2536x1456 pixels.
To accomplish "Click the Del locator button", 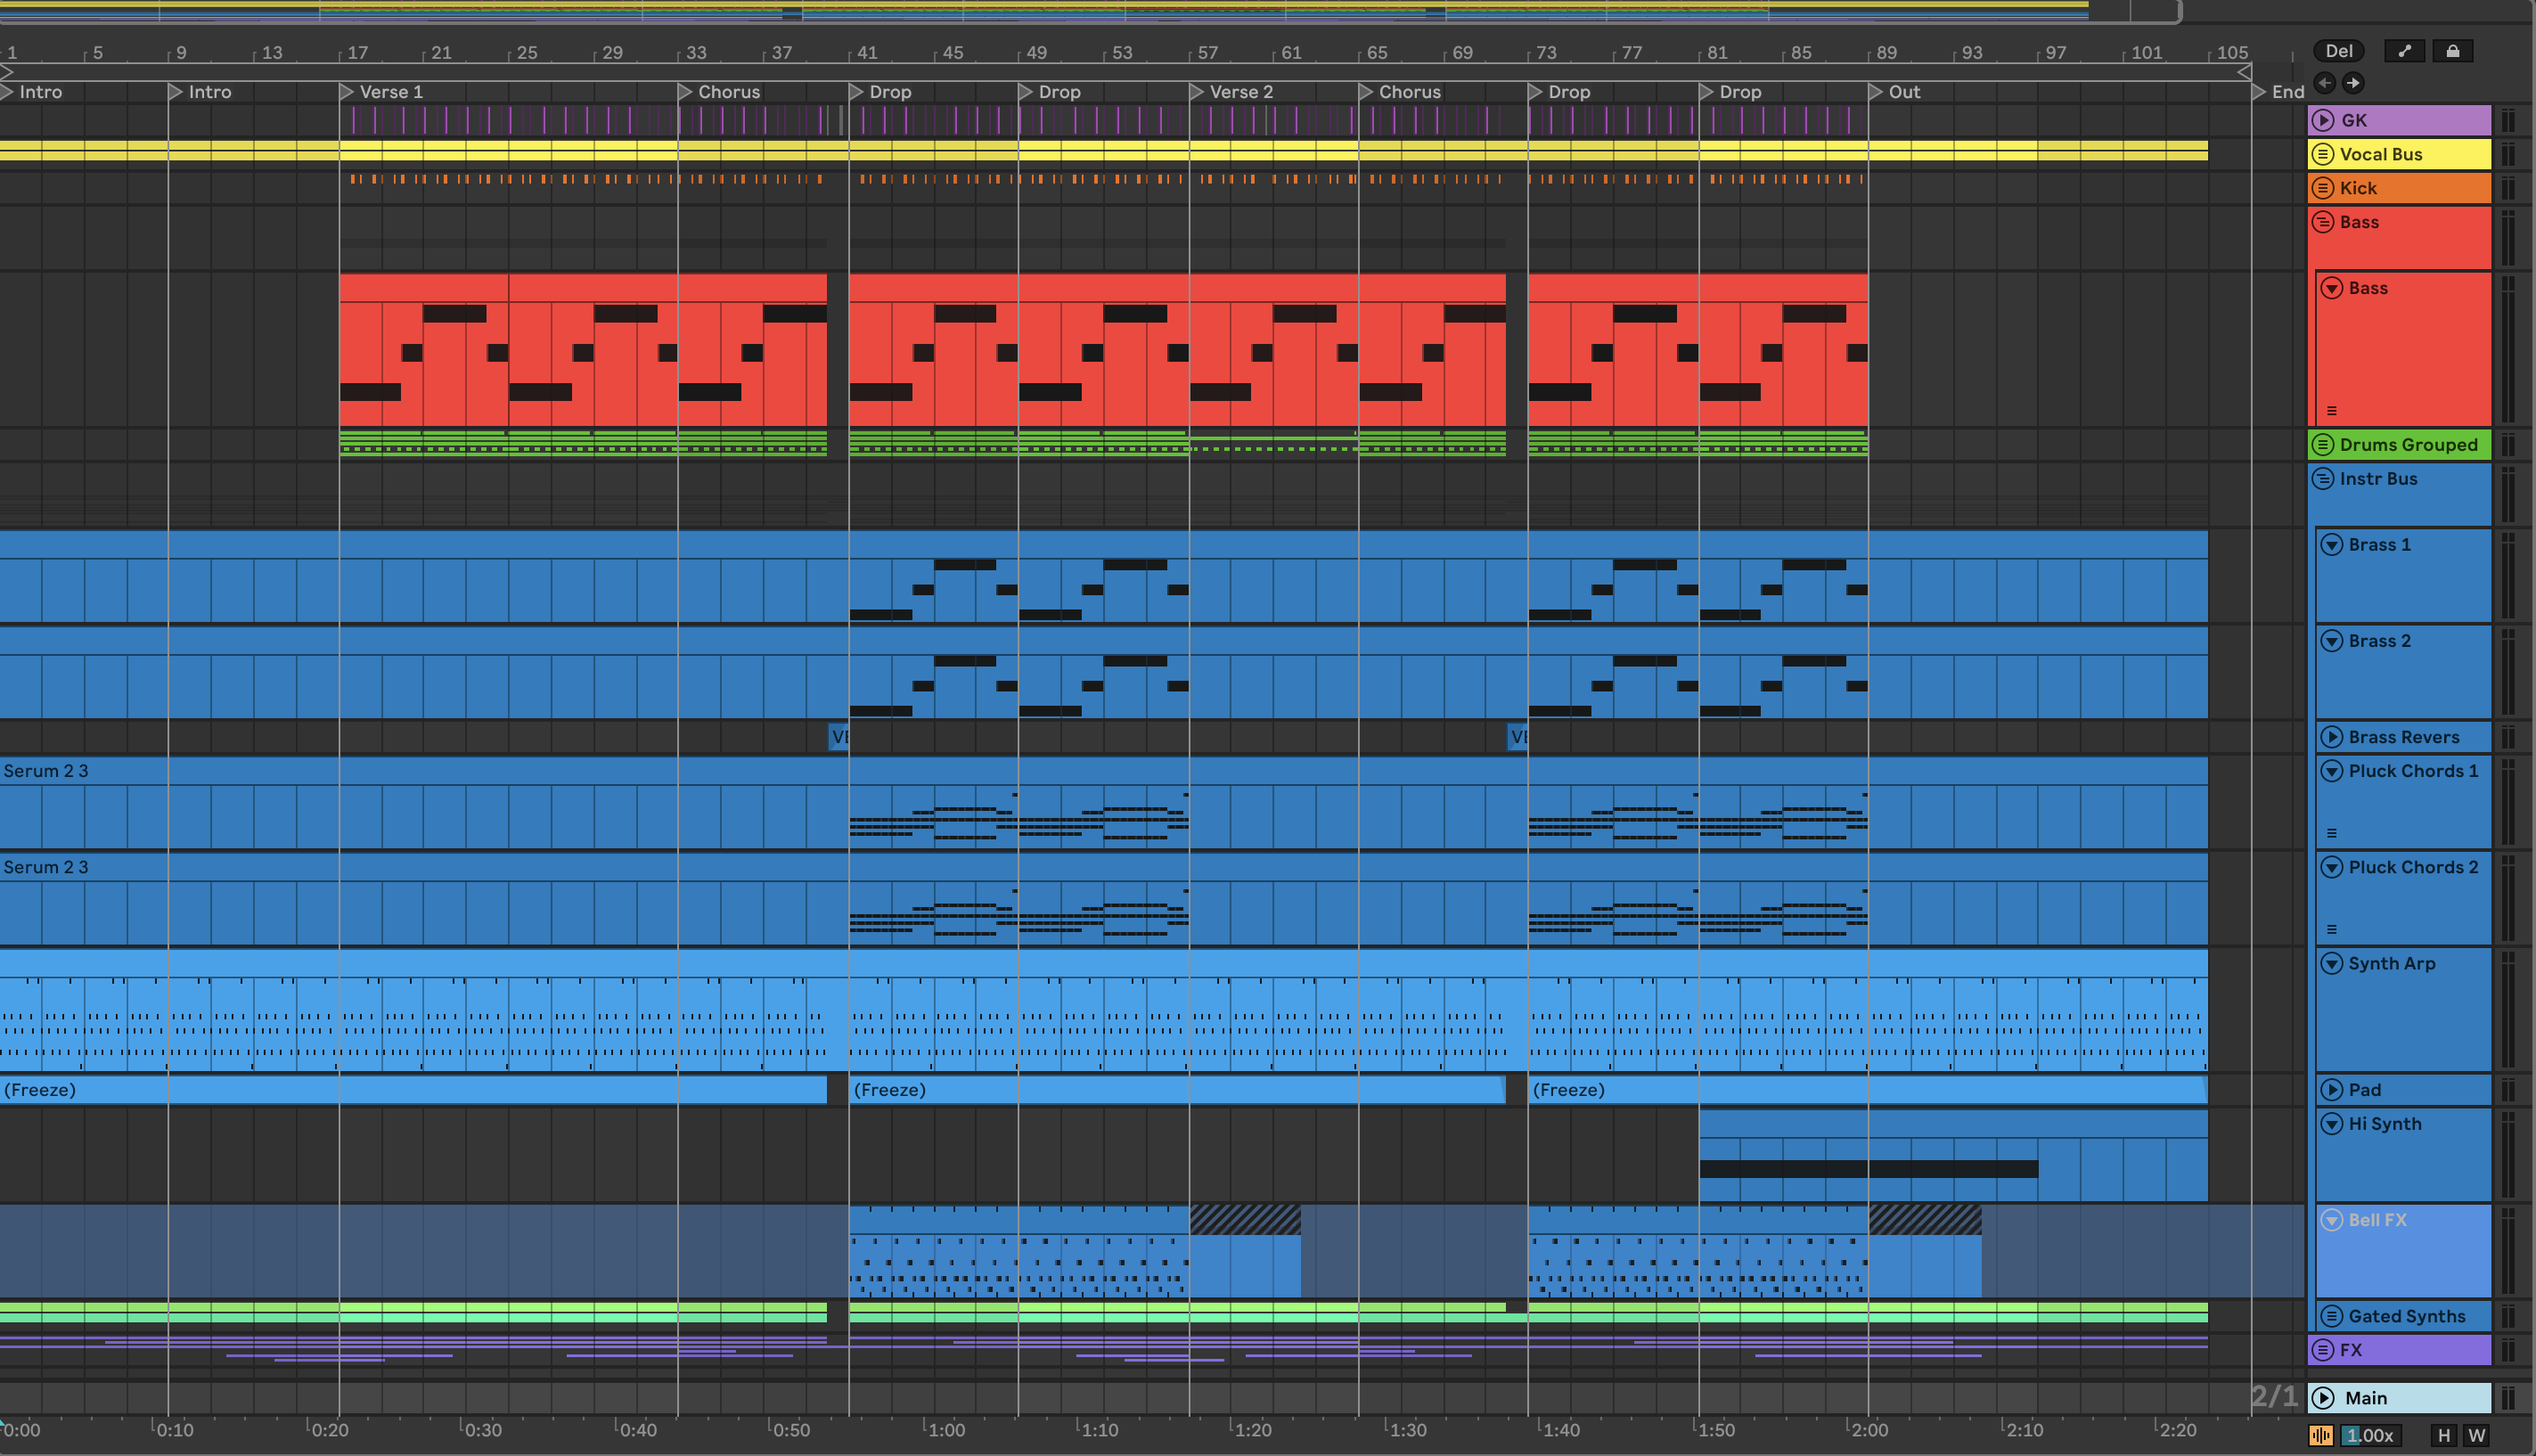I will coord(2339,51).
